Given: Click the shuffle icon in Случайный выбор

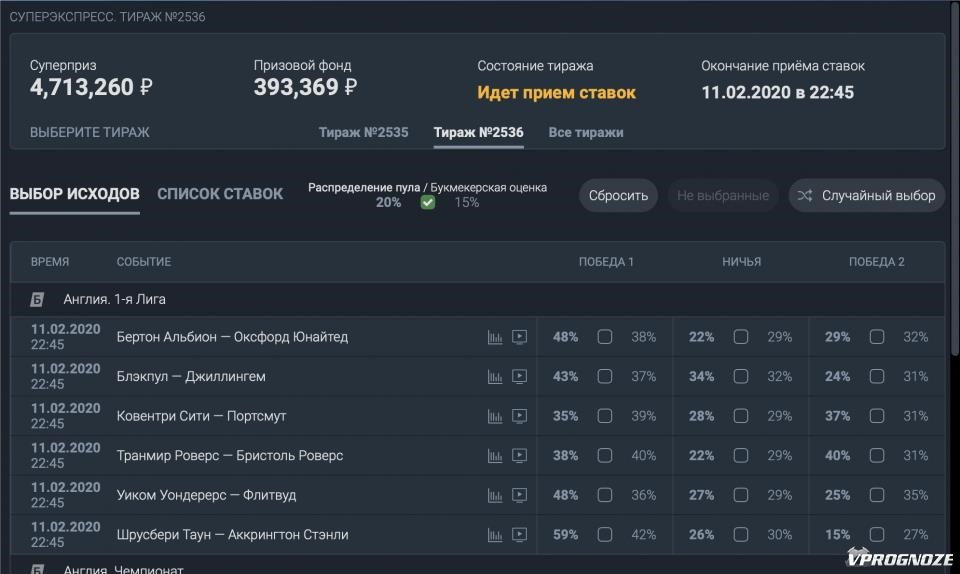Looking at the screenshot, I should click(804, 195).
